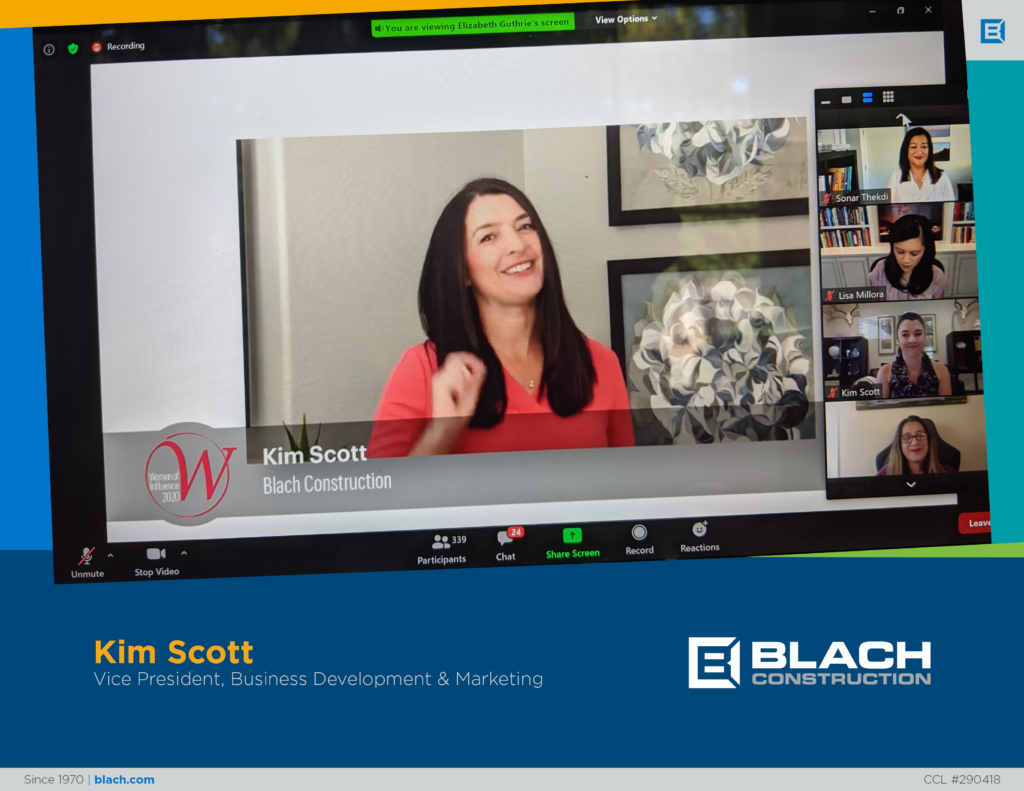Click the Women of Influence 2020 logo
The image size is (1024, 791).
[188, 474]
